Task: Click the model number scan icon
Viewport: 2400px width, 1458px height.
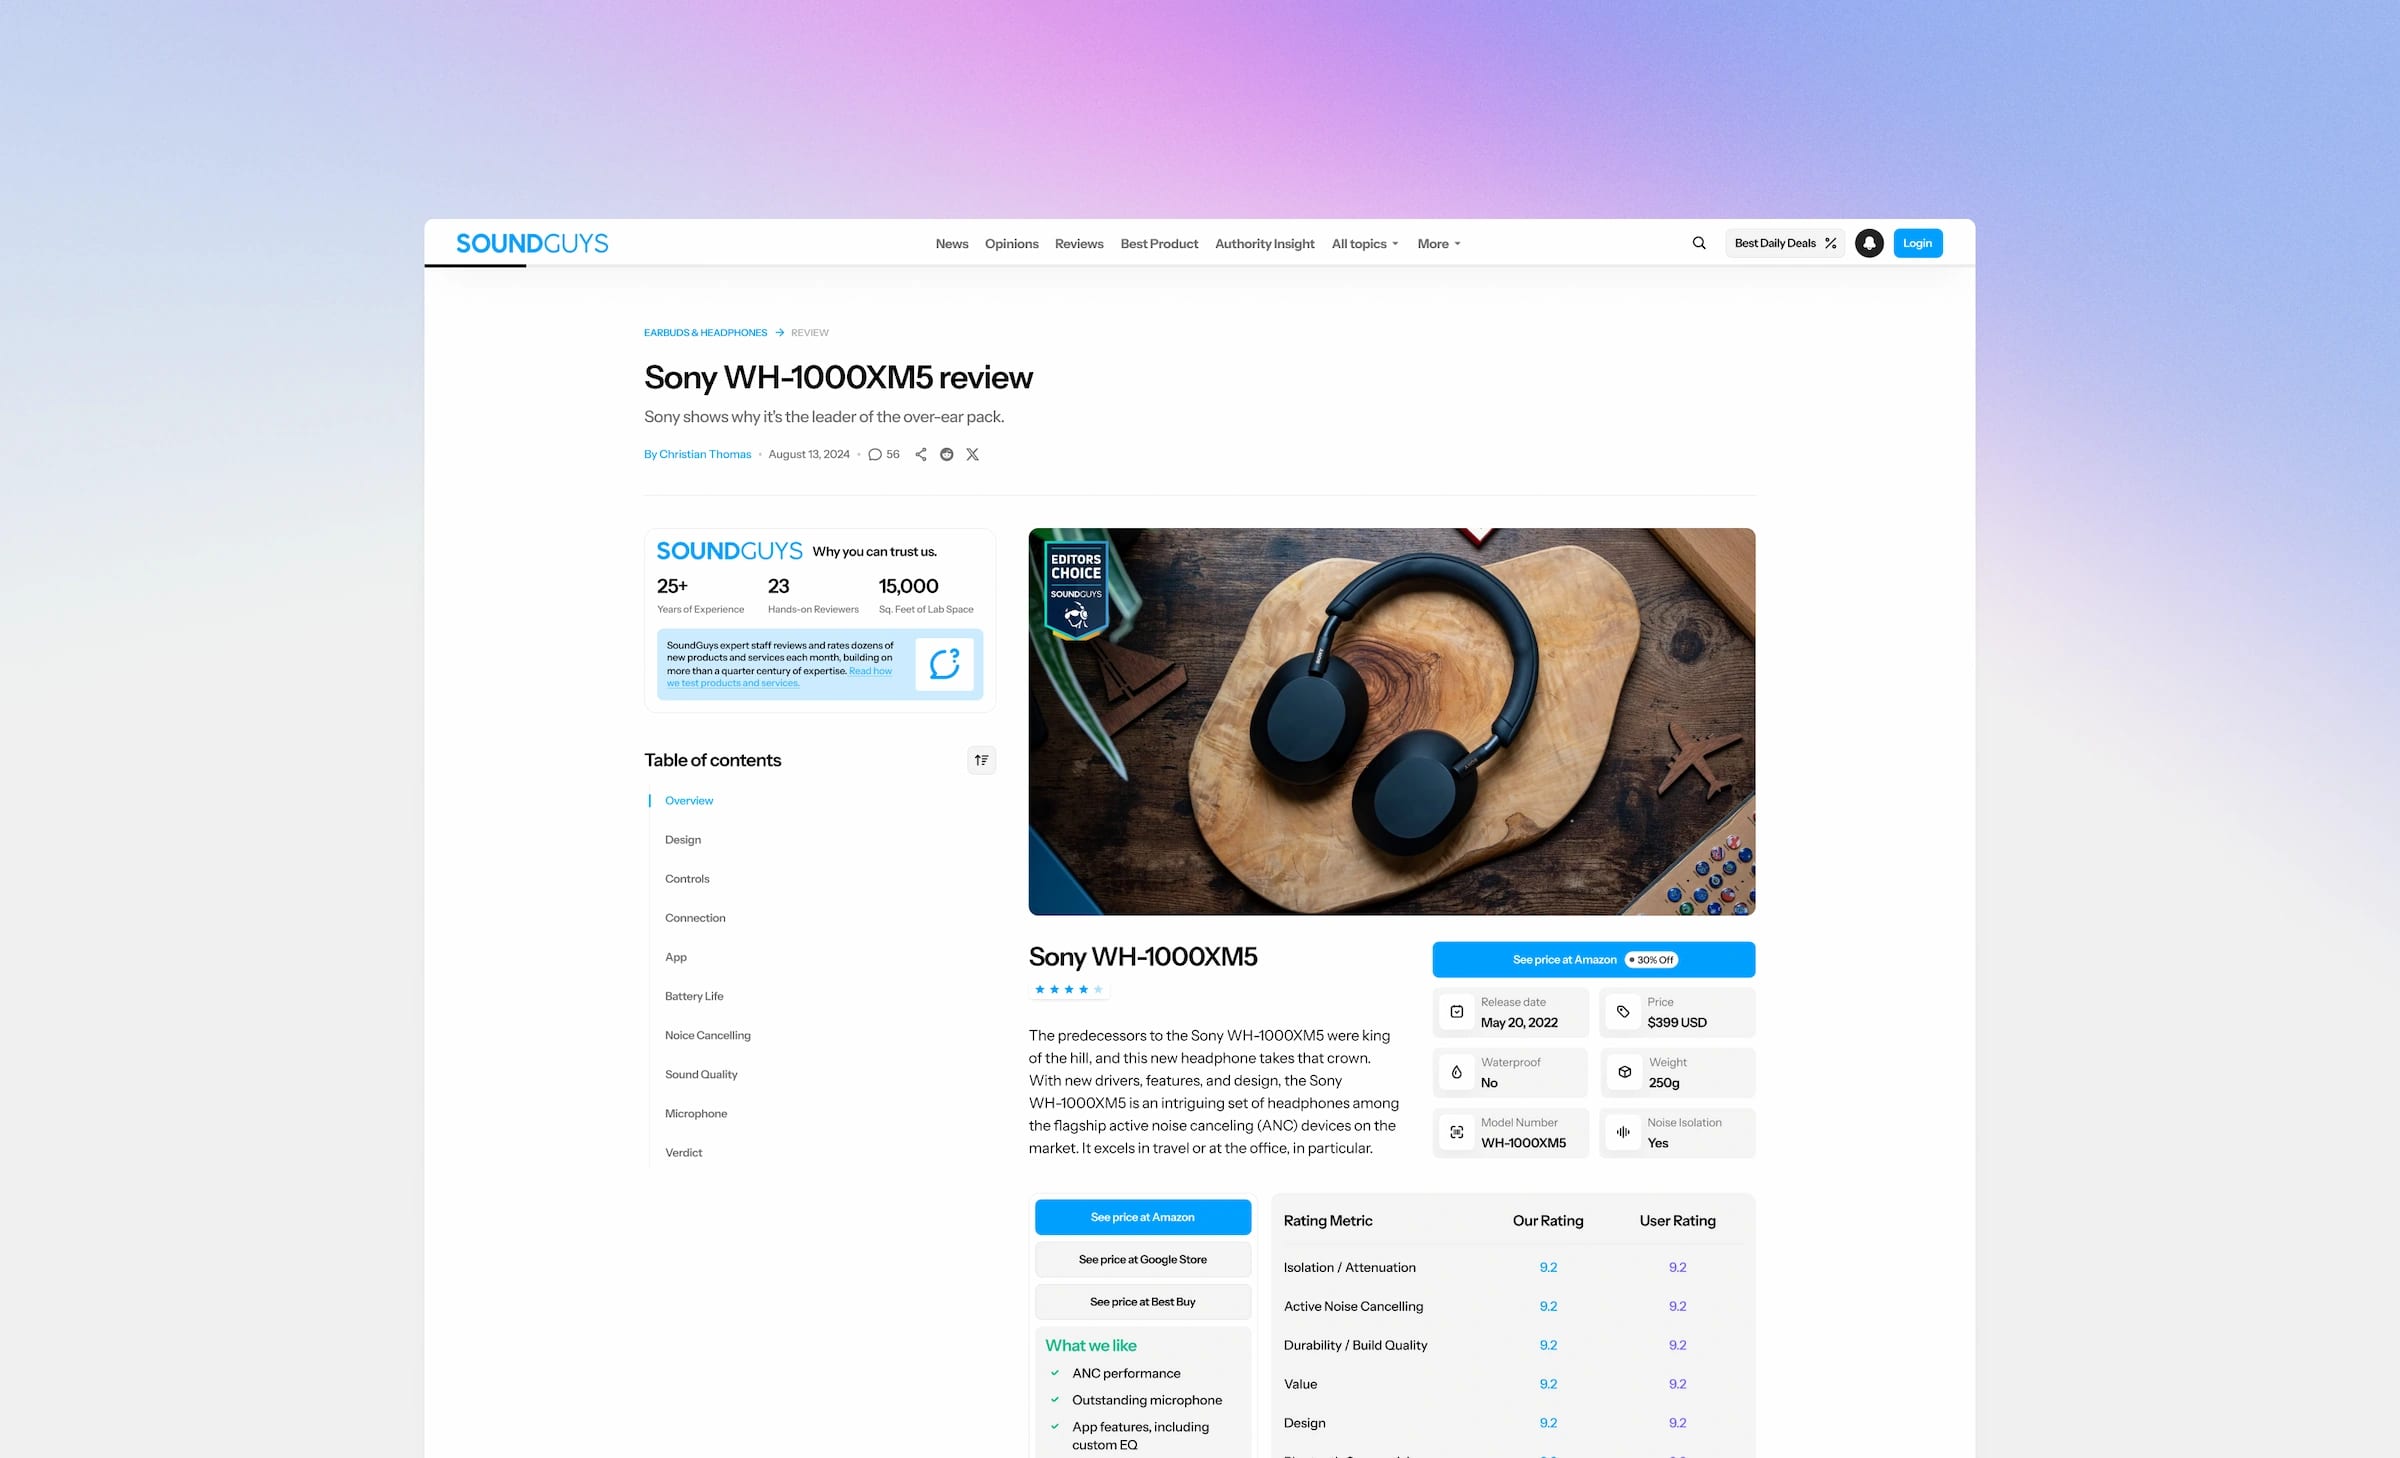Action: point(1457,1132)
